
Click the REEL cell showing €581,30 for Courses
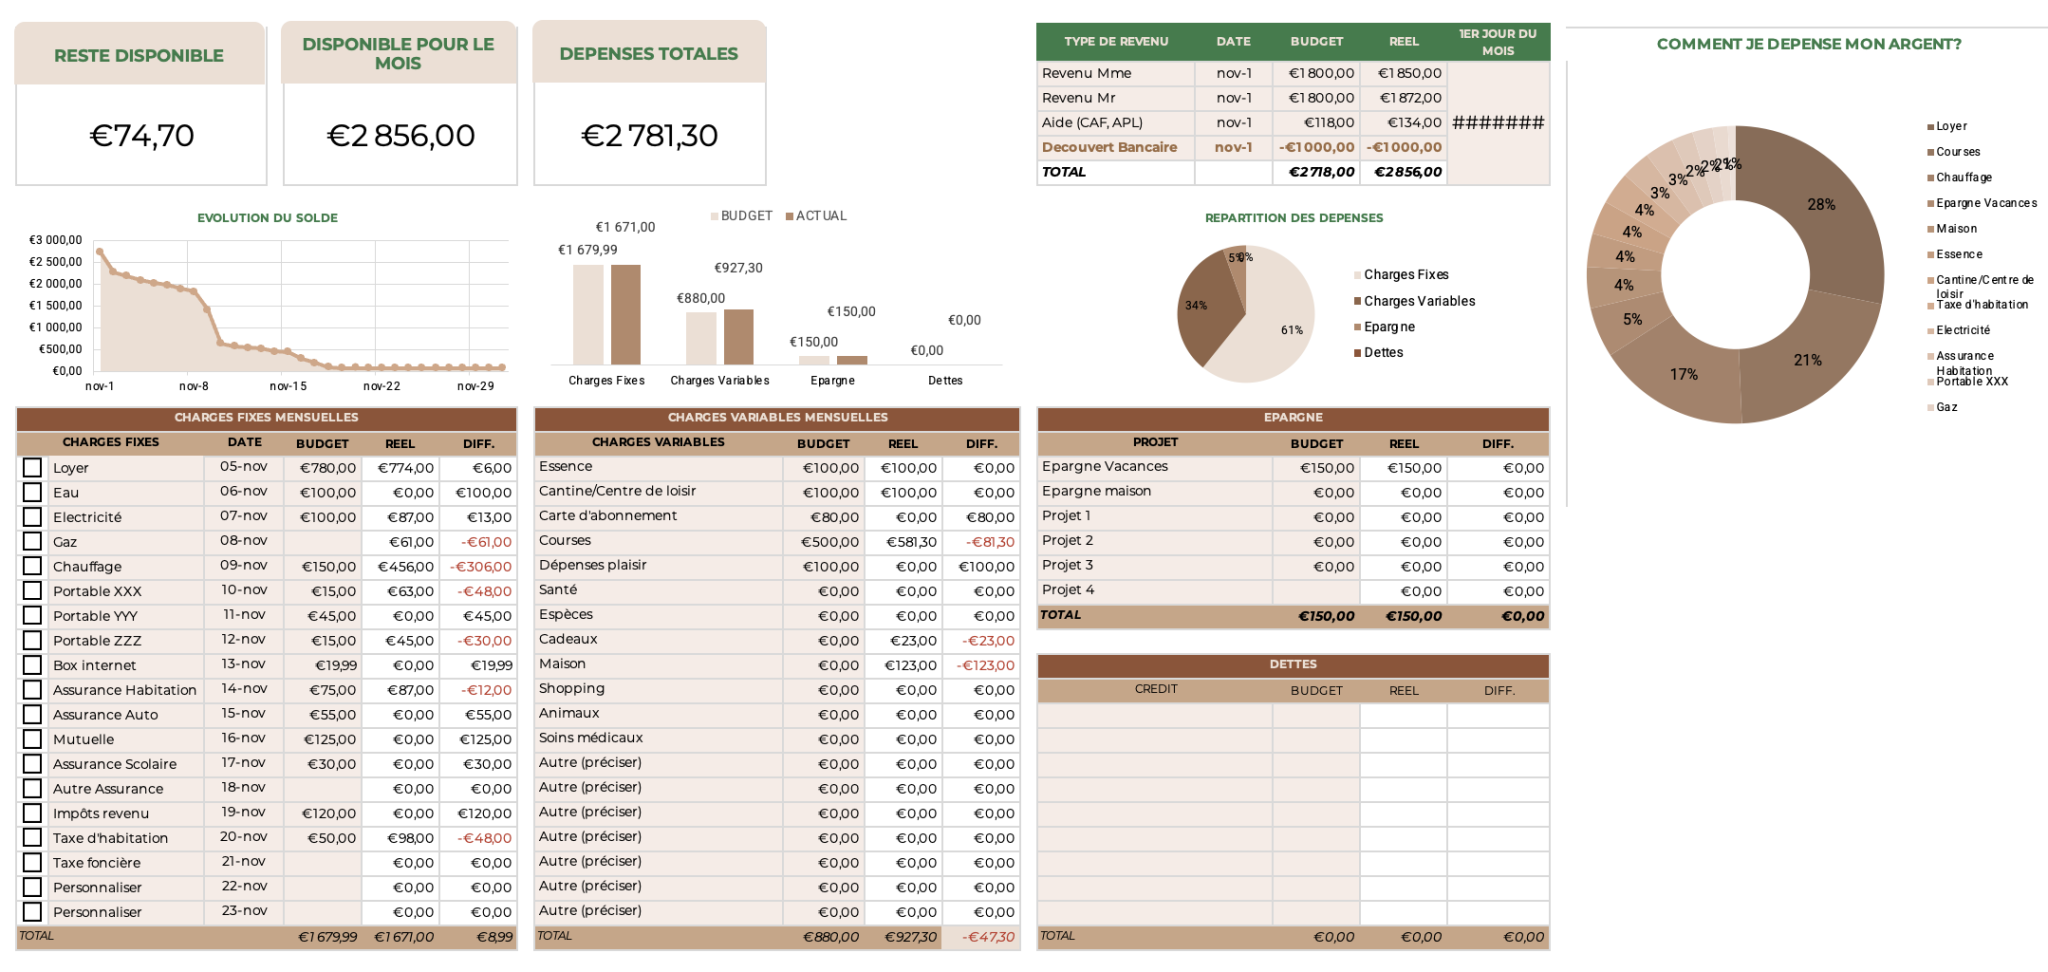point(908,540)
